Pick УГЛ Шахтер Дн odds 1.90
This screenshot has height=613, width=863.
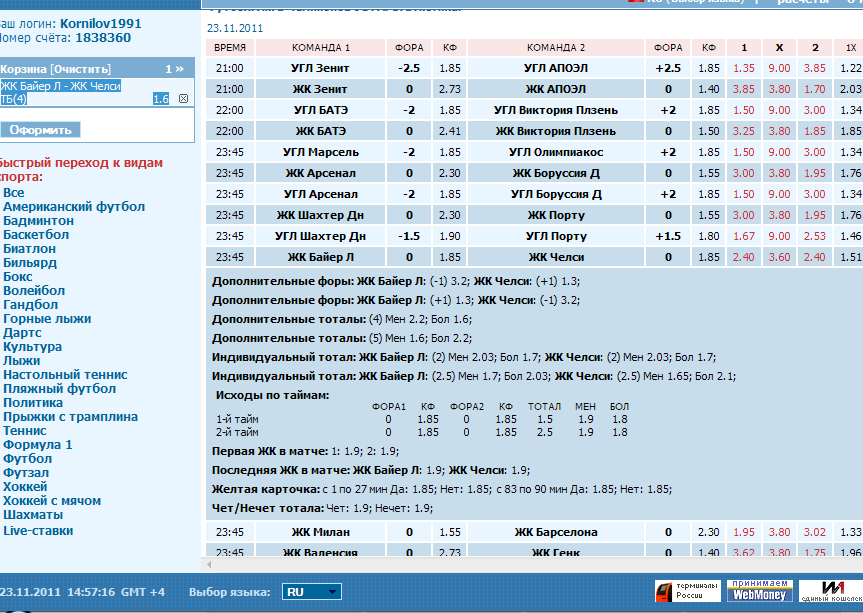coord(450,236)
